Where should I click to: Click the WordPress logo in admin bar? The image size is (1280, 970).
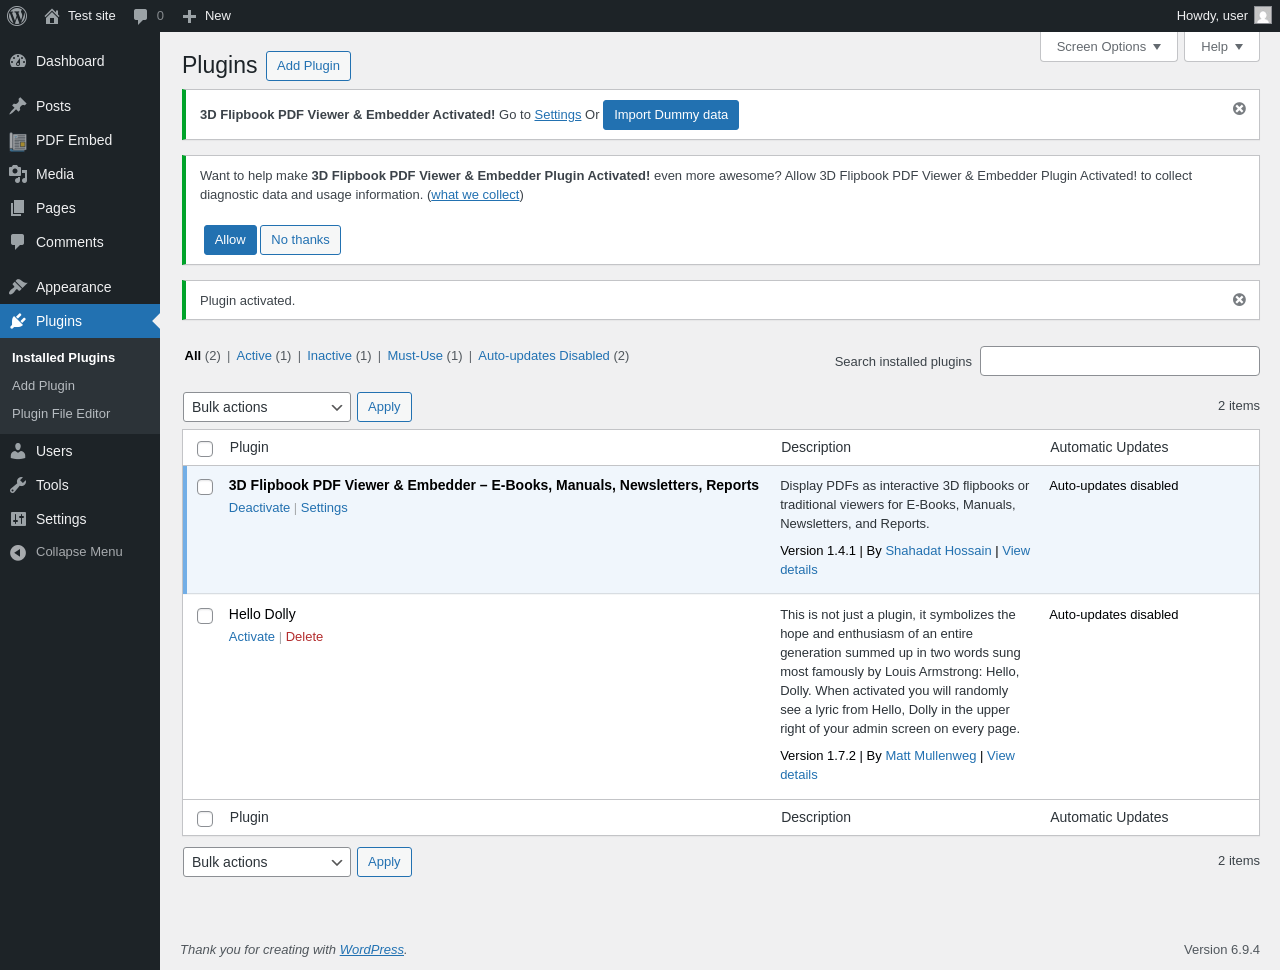[x=17, y=16]
